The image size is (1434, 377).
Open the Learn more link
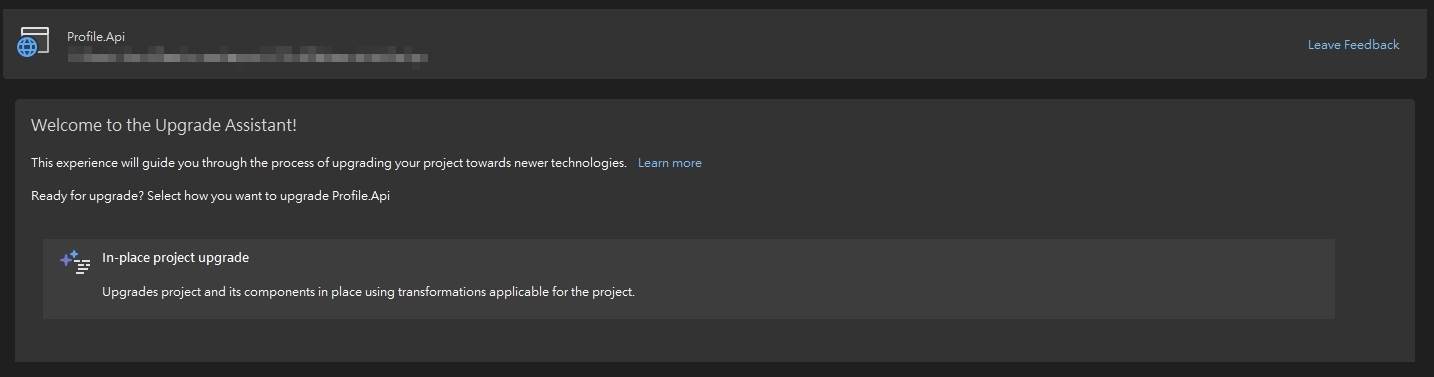(x=669, y=162)
